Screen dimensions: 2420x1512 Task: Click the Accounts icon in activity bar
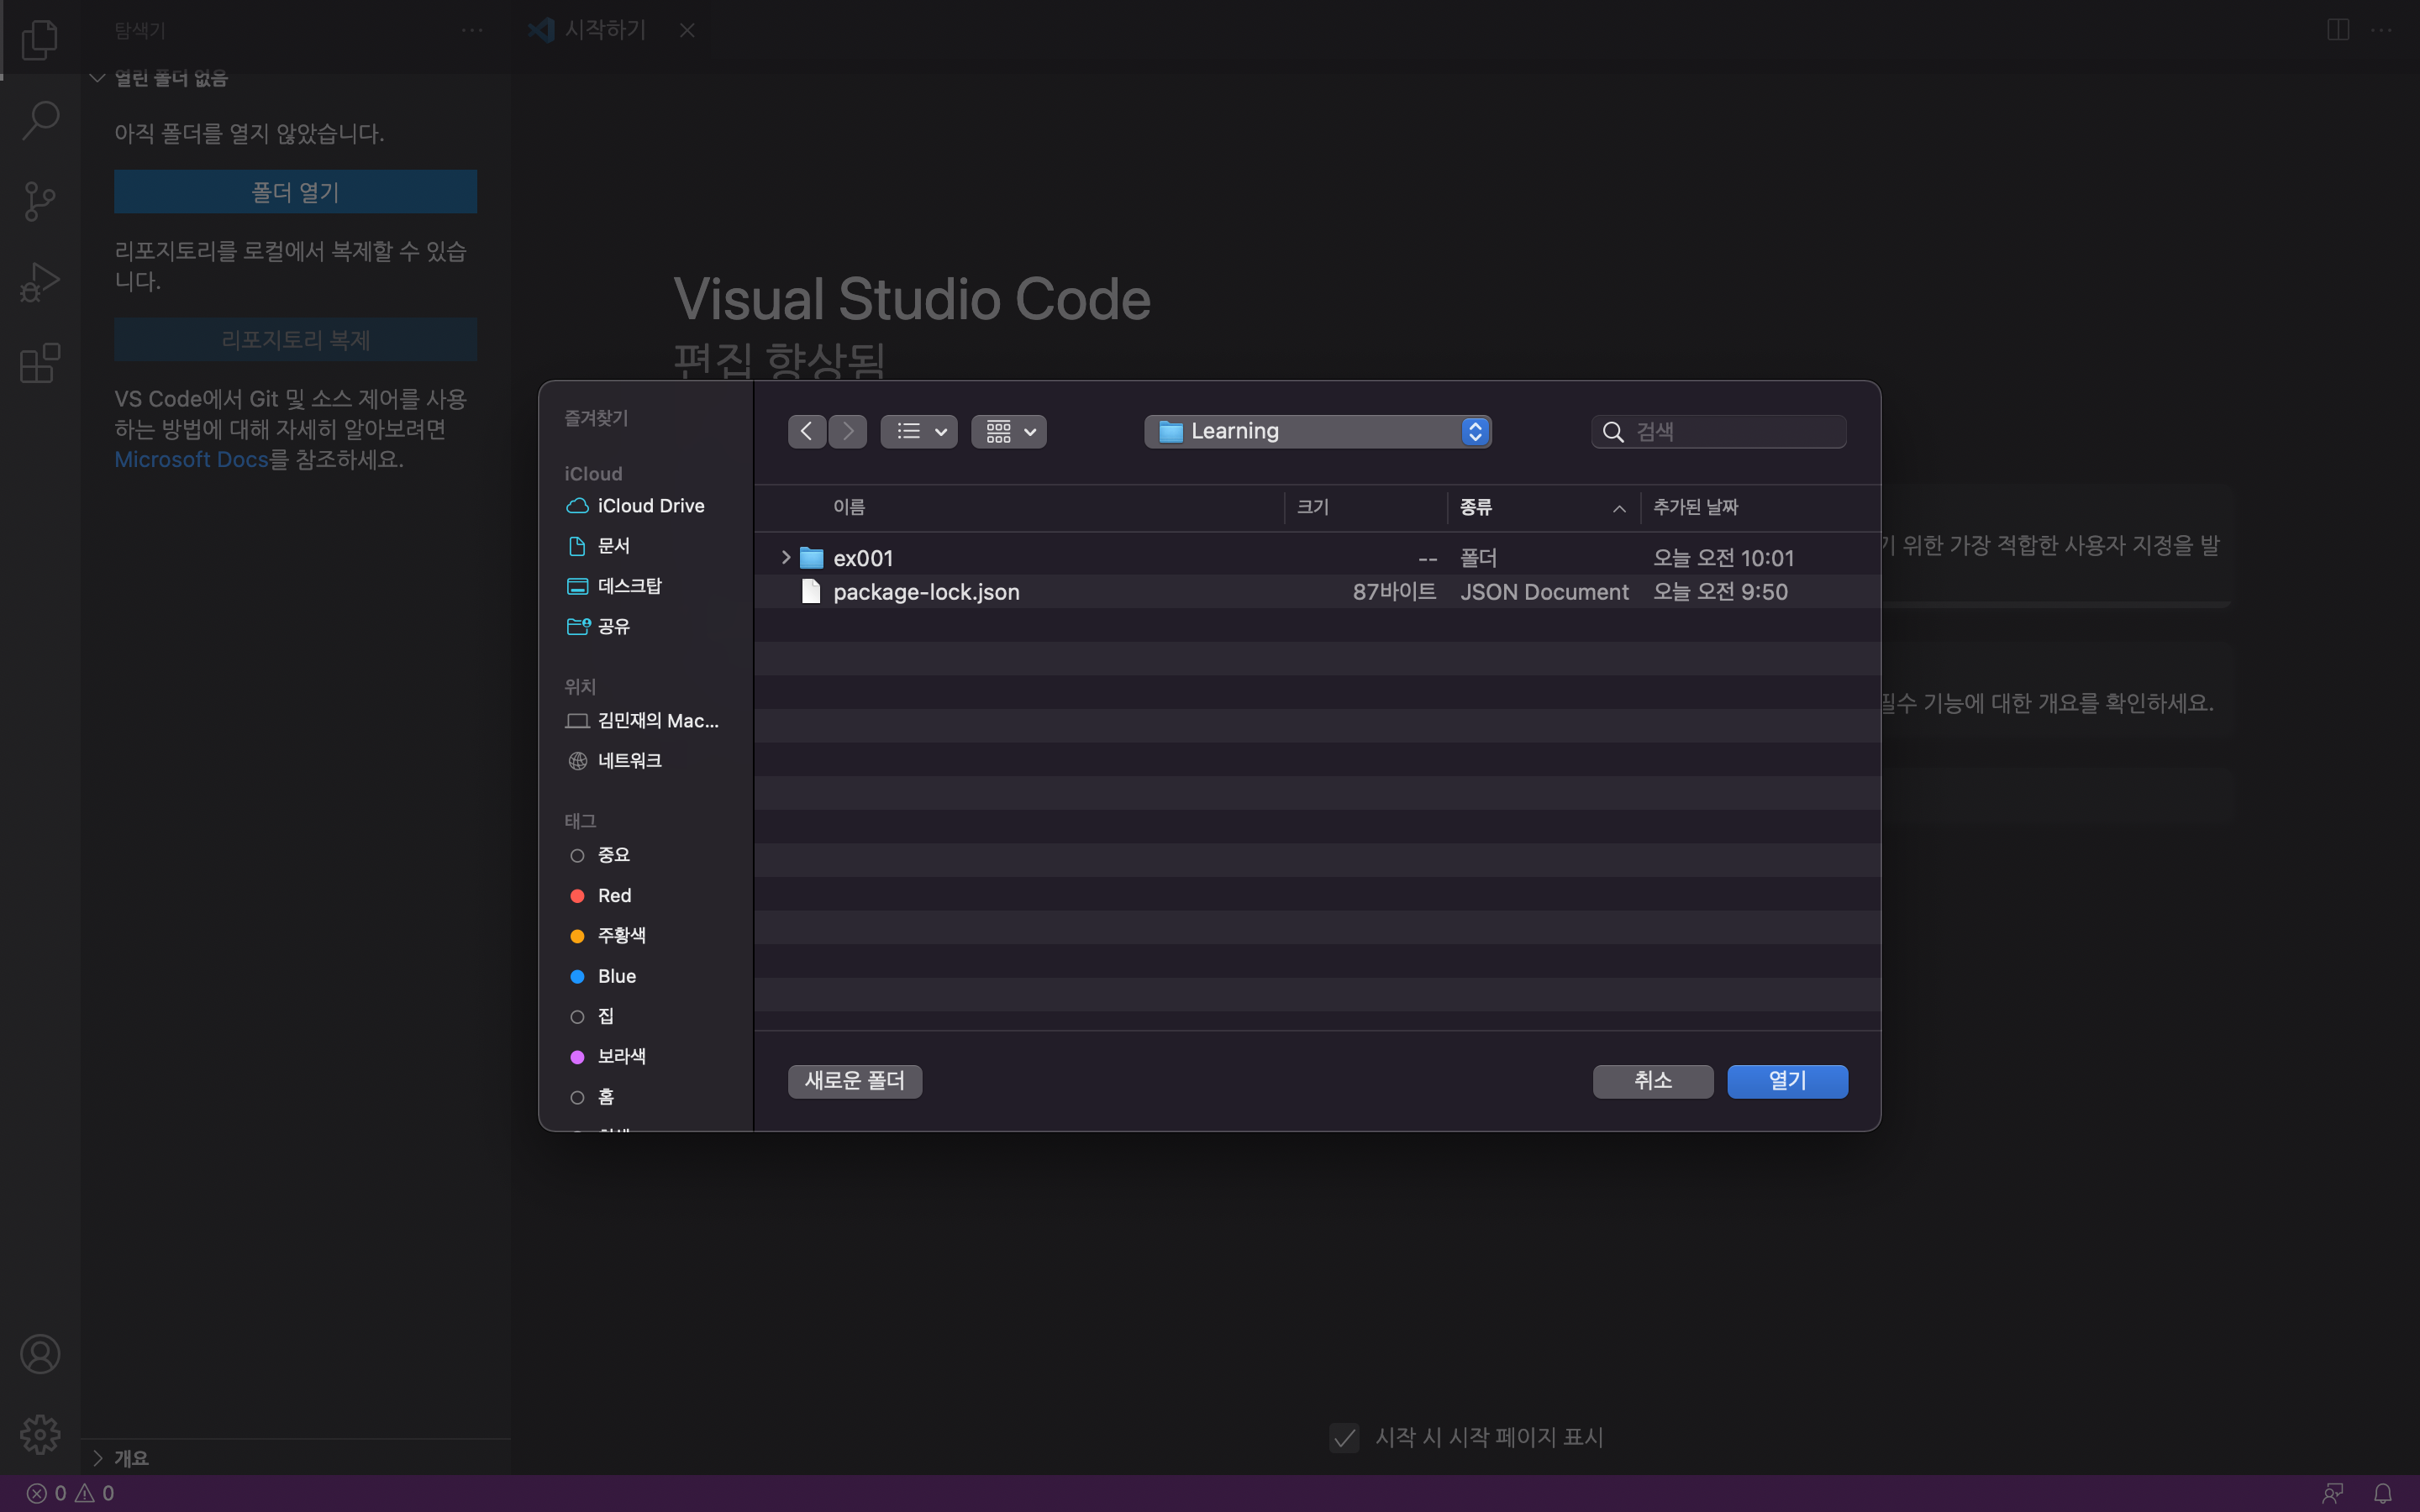[40, 1354]
